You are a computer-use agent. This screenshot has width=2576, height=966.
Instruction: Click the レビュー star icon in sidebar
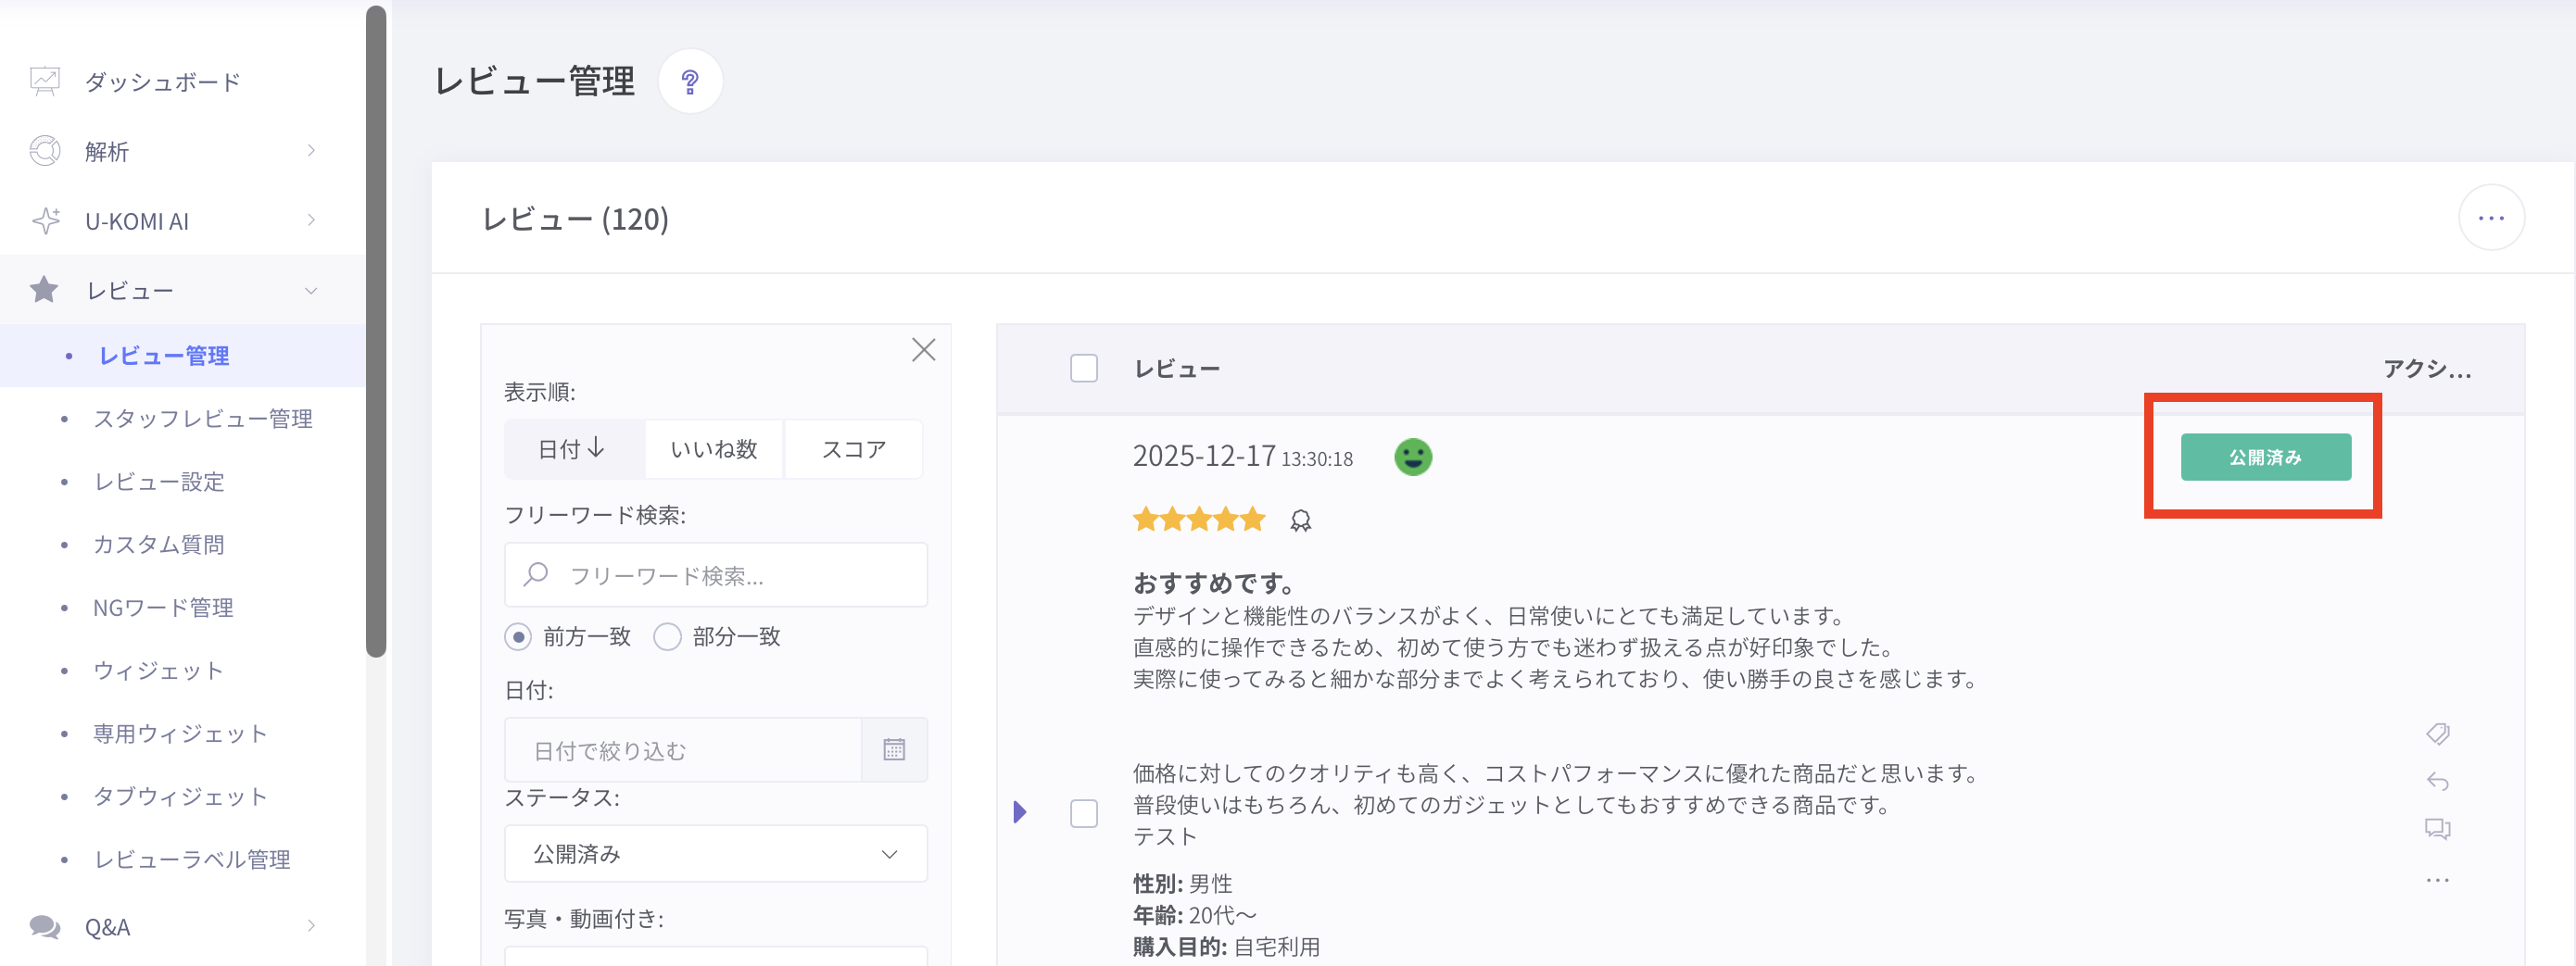44,290
